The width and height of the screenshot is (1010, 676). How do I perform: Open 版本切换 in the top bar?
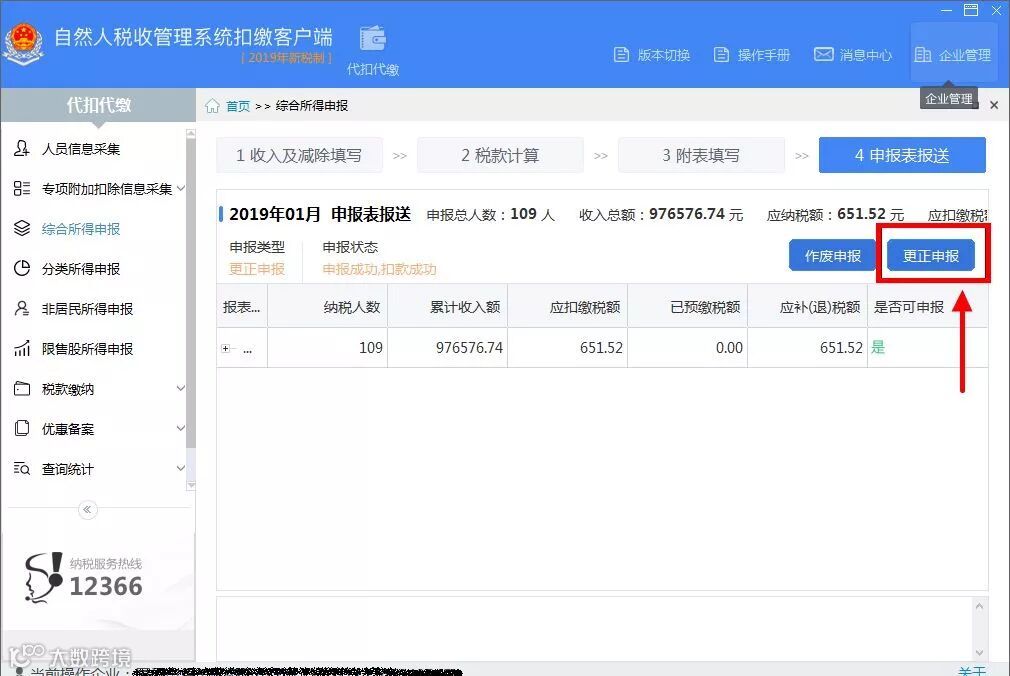pyautogui.click(x=651, y=55)
